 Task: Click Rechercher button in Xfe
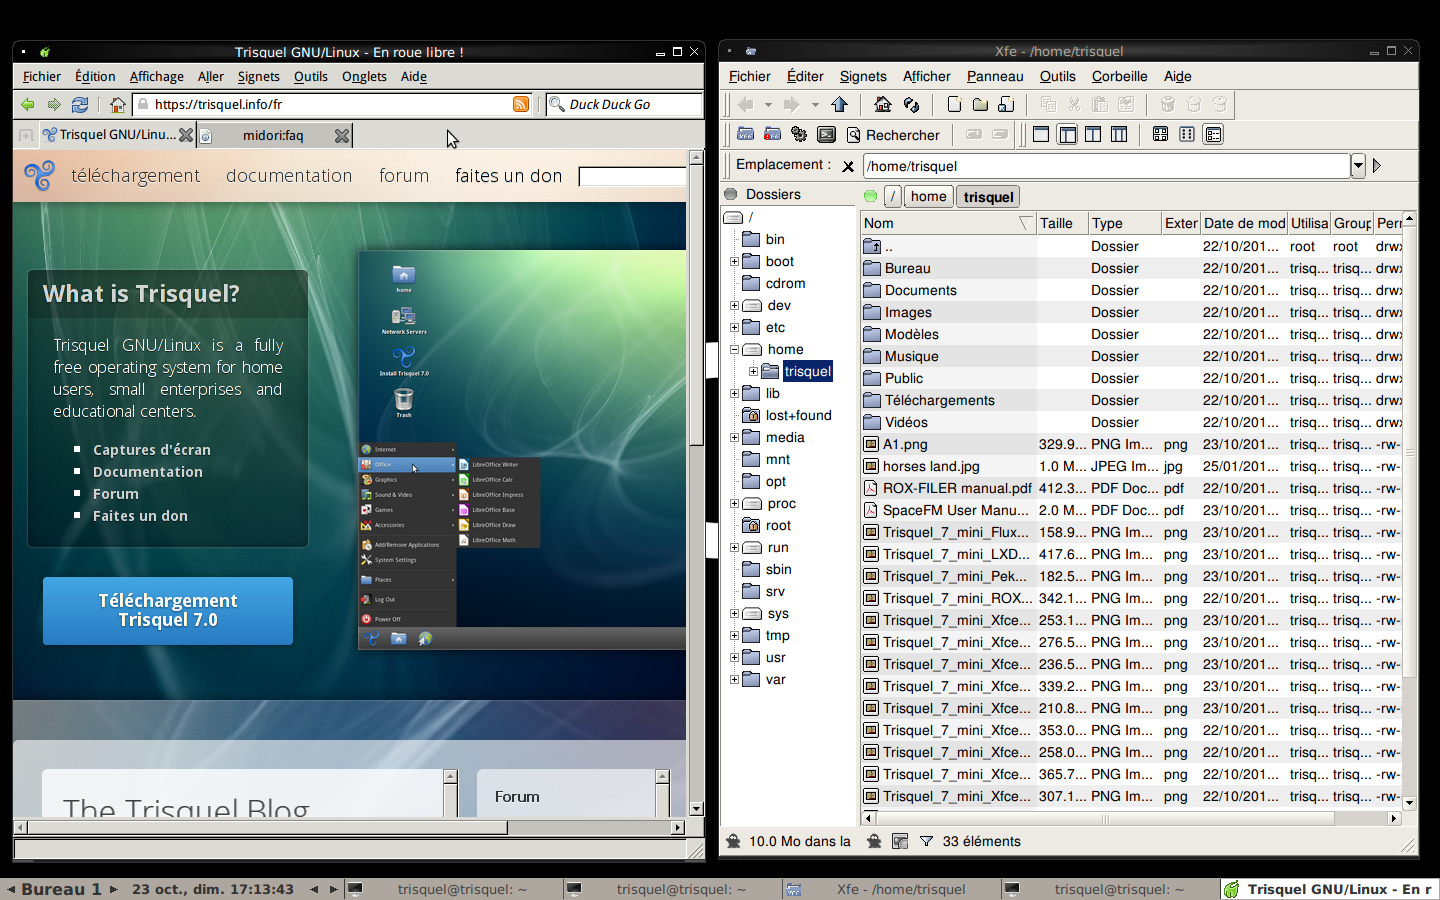893,134
